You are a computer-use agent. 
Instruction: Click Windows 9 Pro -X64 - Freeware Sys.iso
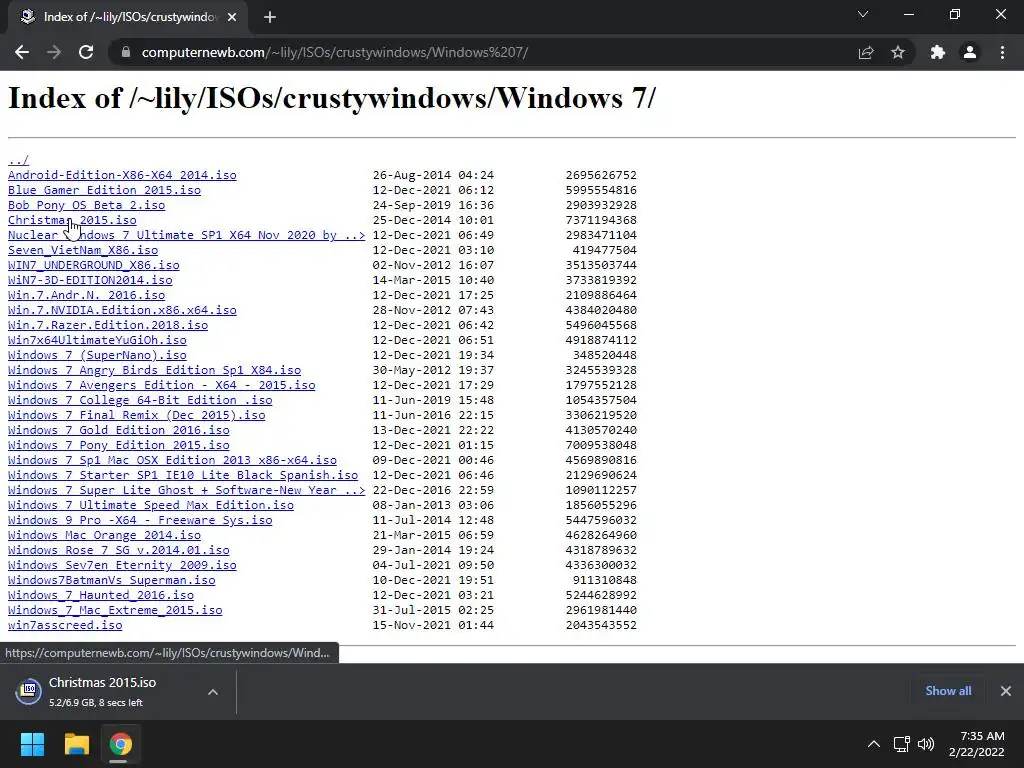coord(140,520)
